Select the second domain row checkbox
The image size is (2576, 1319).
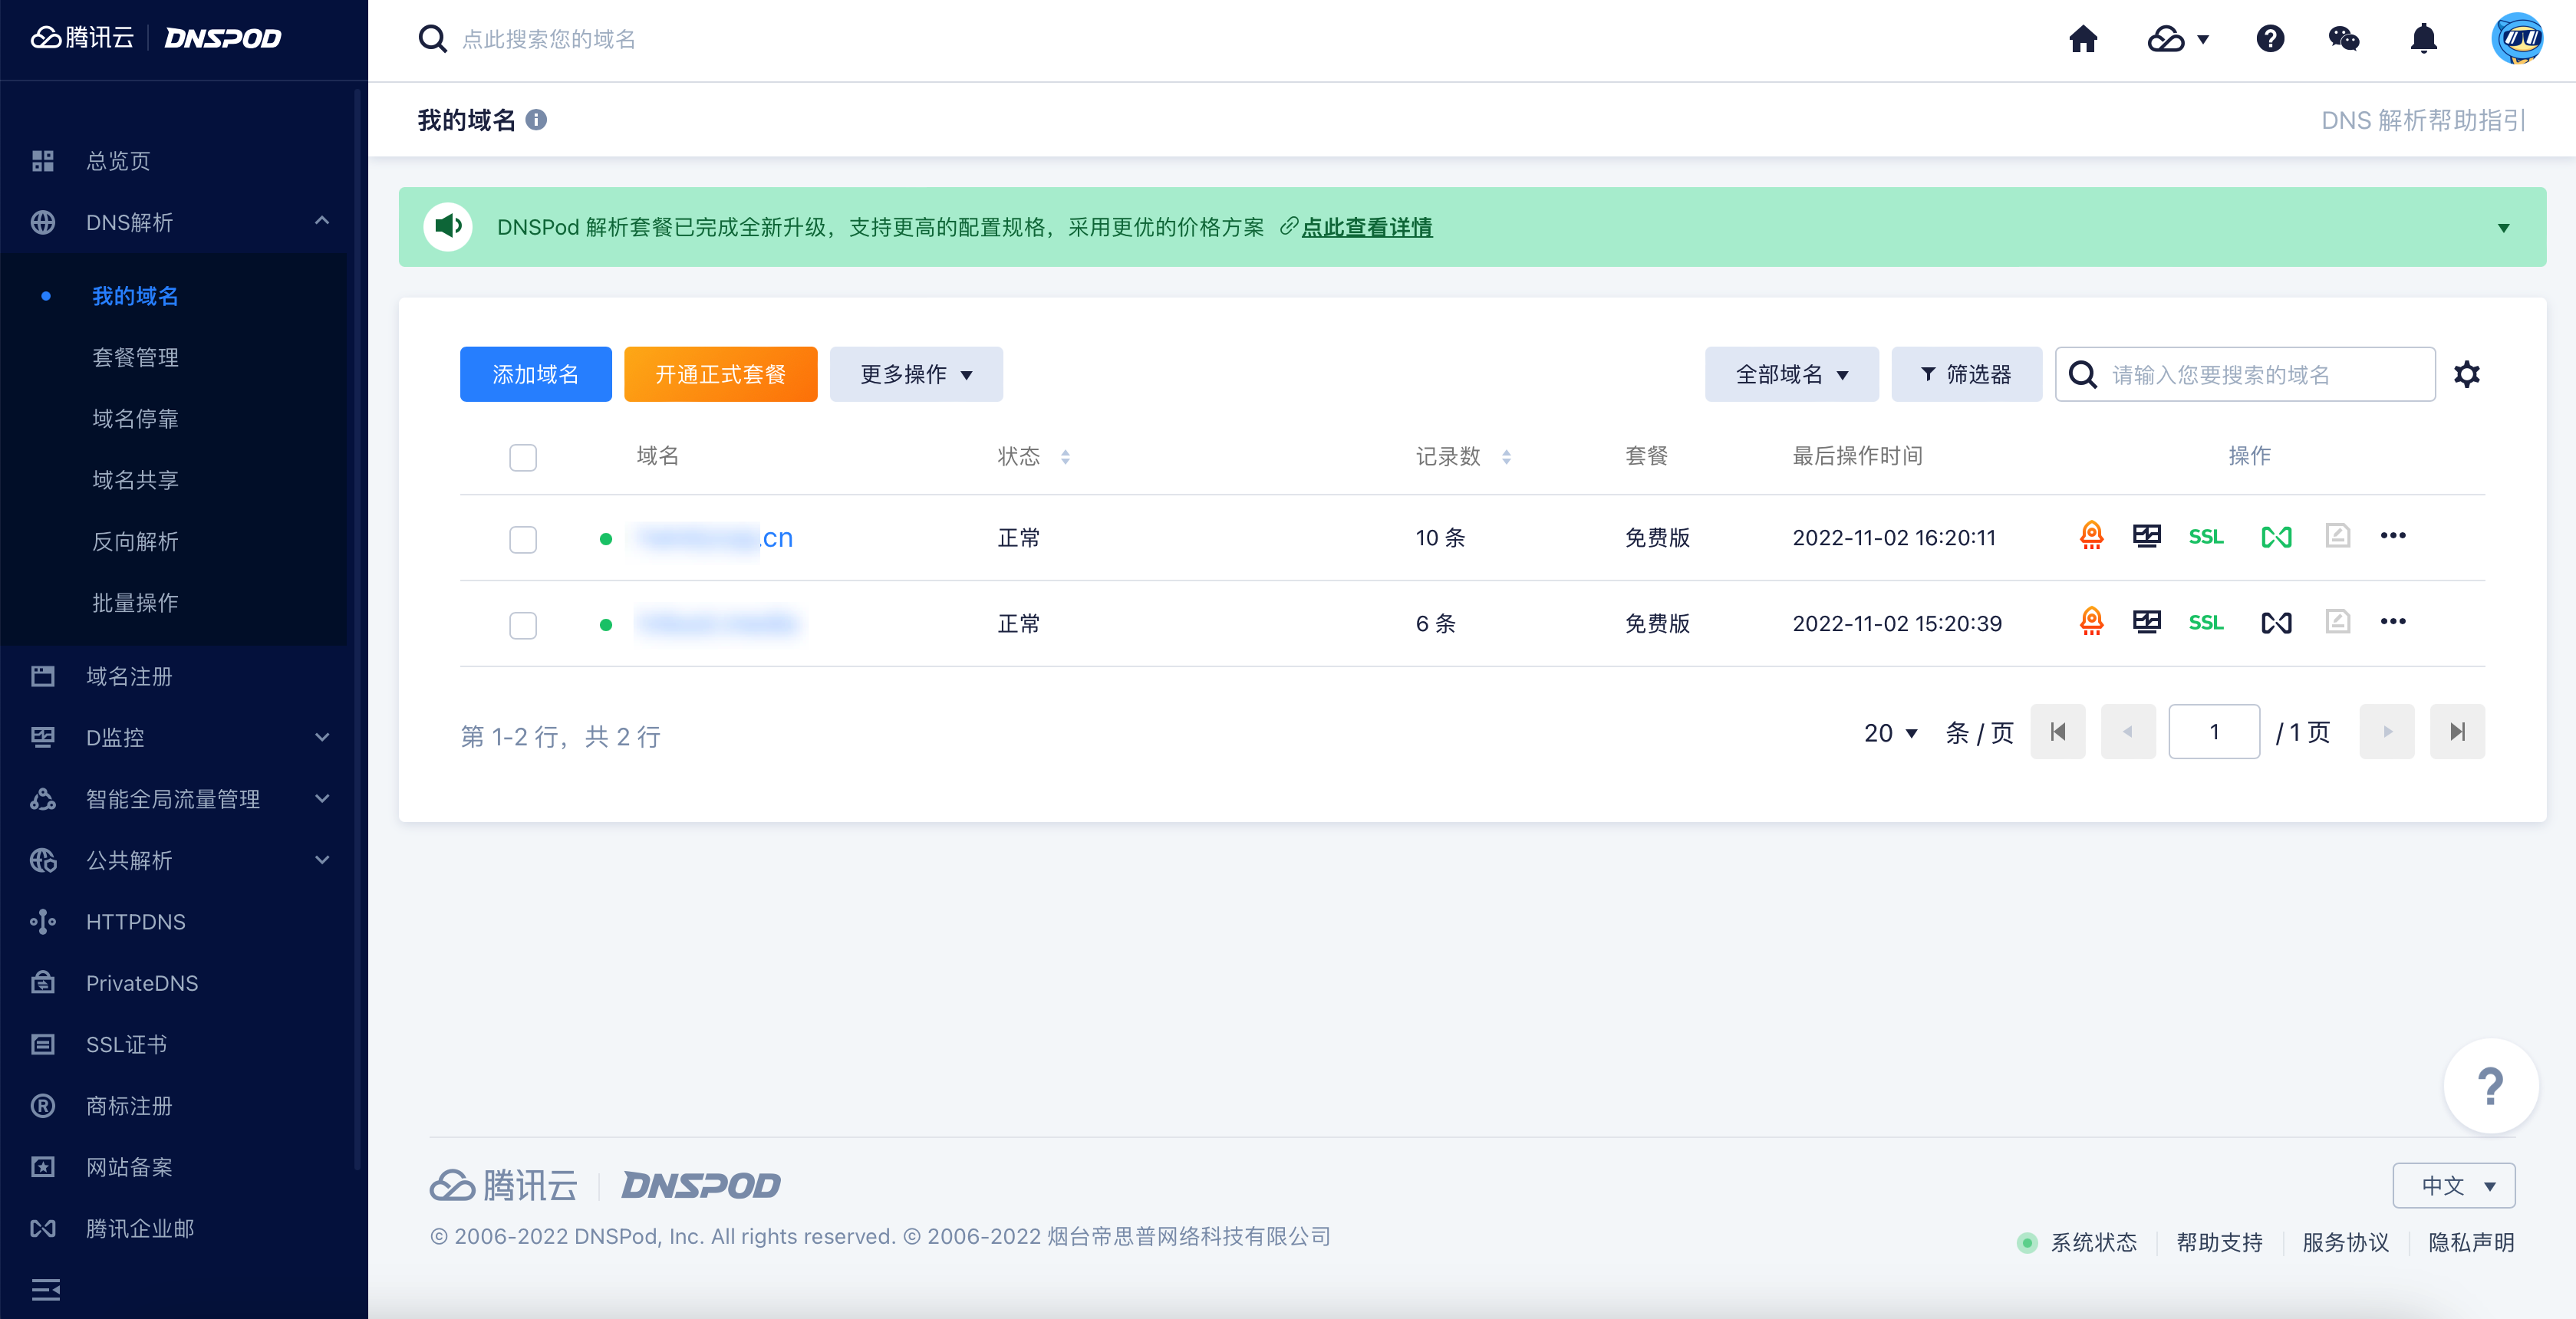523,625
